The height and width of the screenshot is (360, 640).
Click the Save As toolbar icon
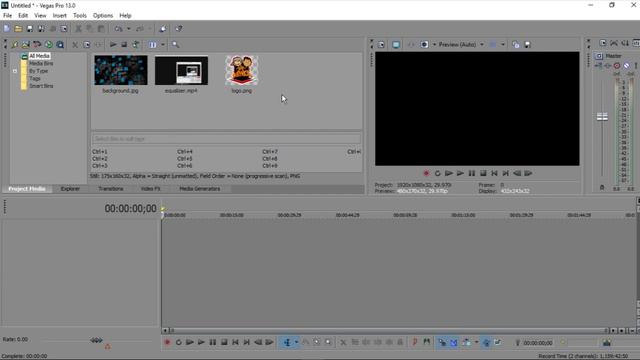41,29
